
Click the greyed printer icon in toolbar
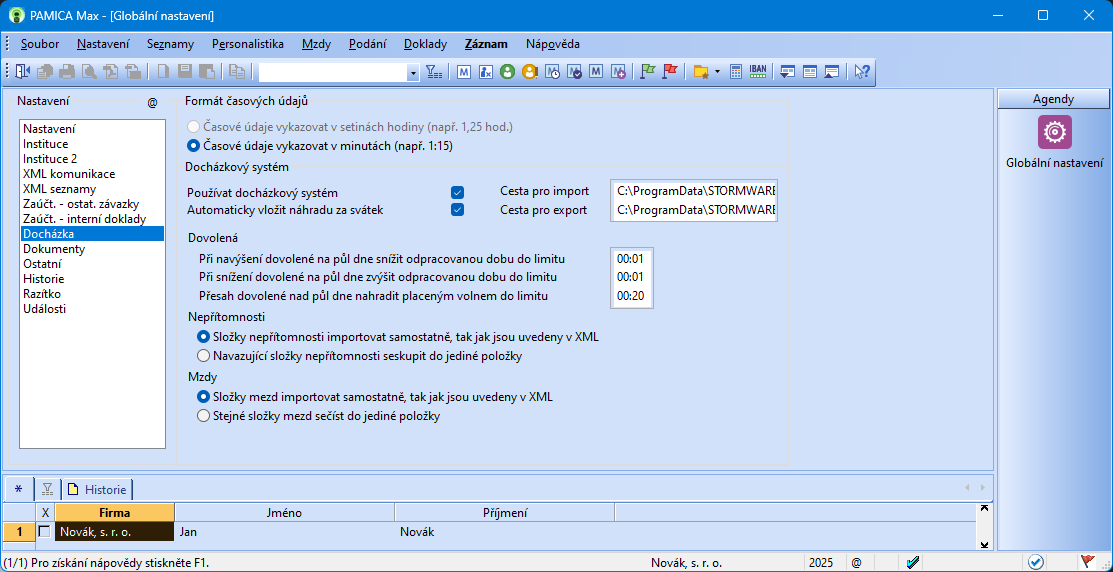coord(67,72)
